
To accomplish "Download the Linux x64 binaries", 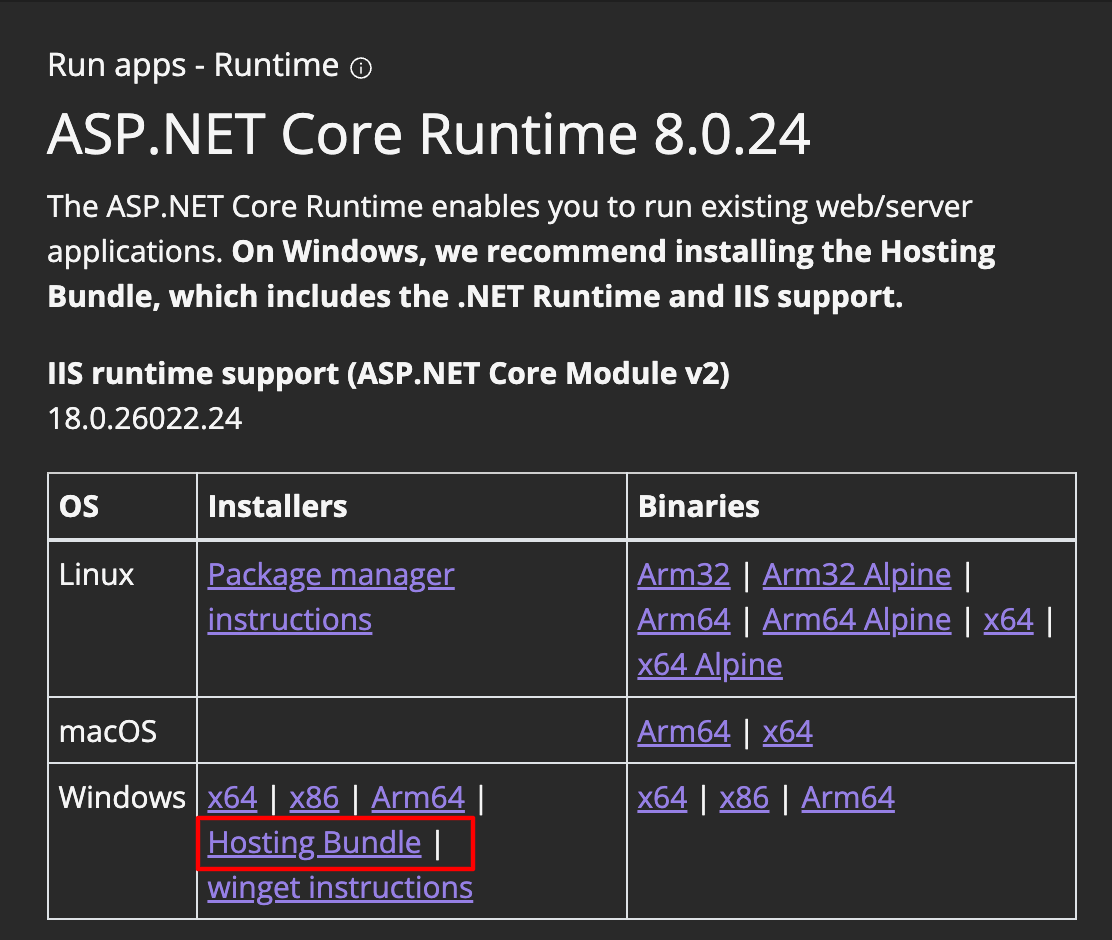I will 1009,619.
